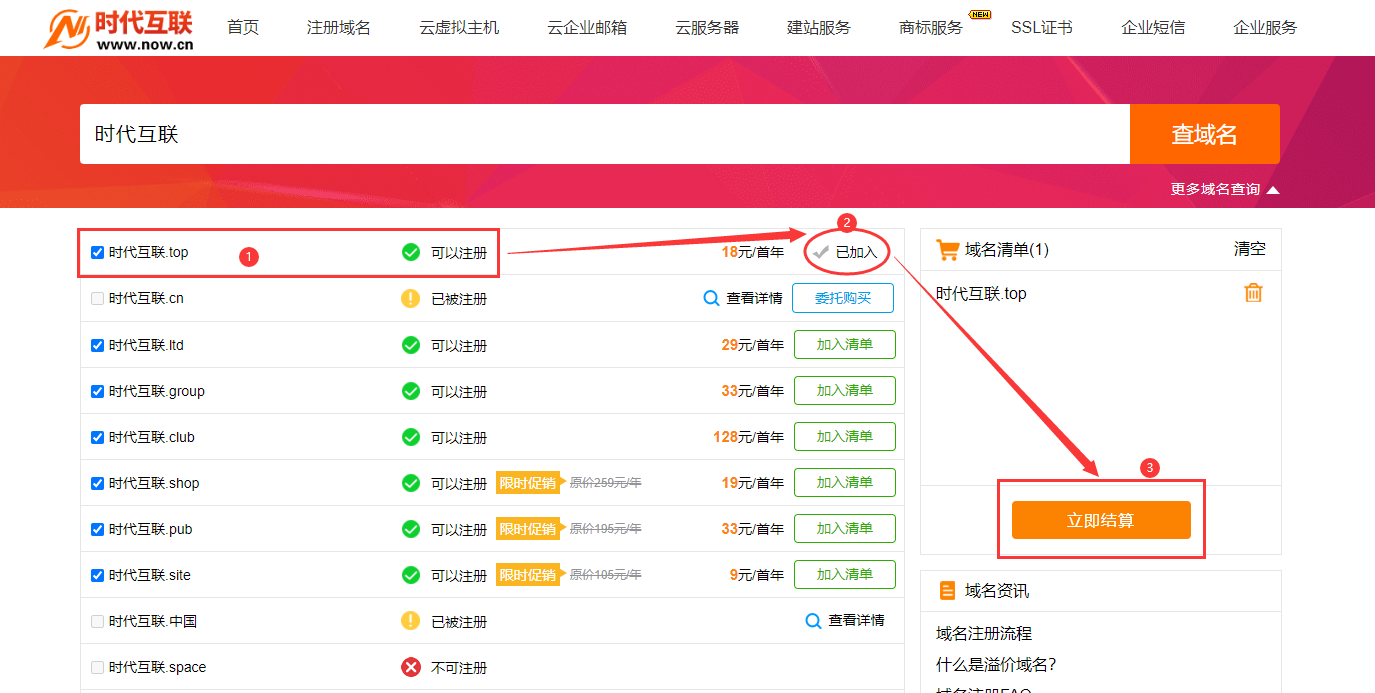Click 委托购买 for 时代互联.cn
The image size is (1375, 693).
tap(843, 298)
